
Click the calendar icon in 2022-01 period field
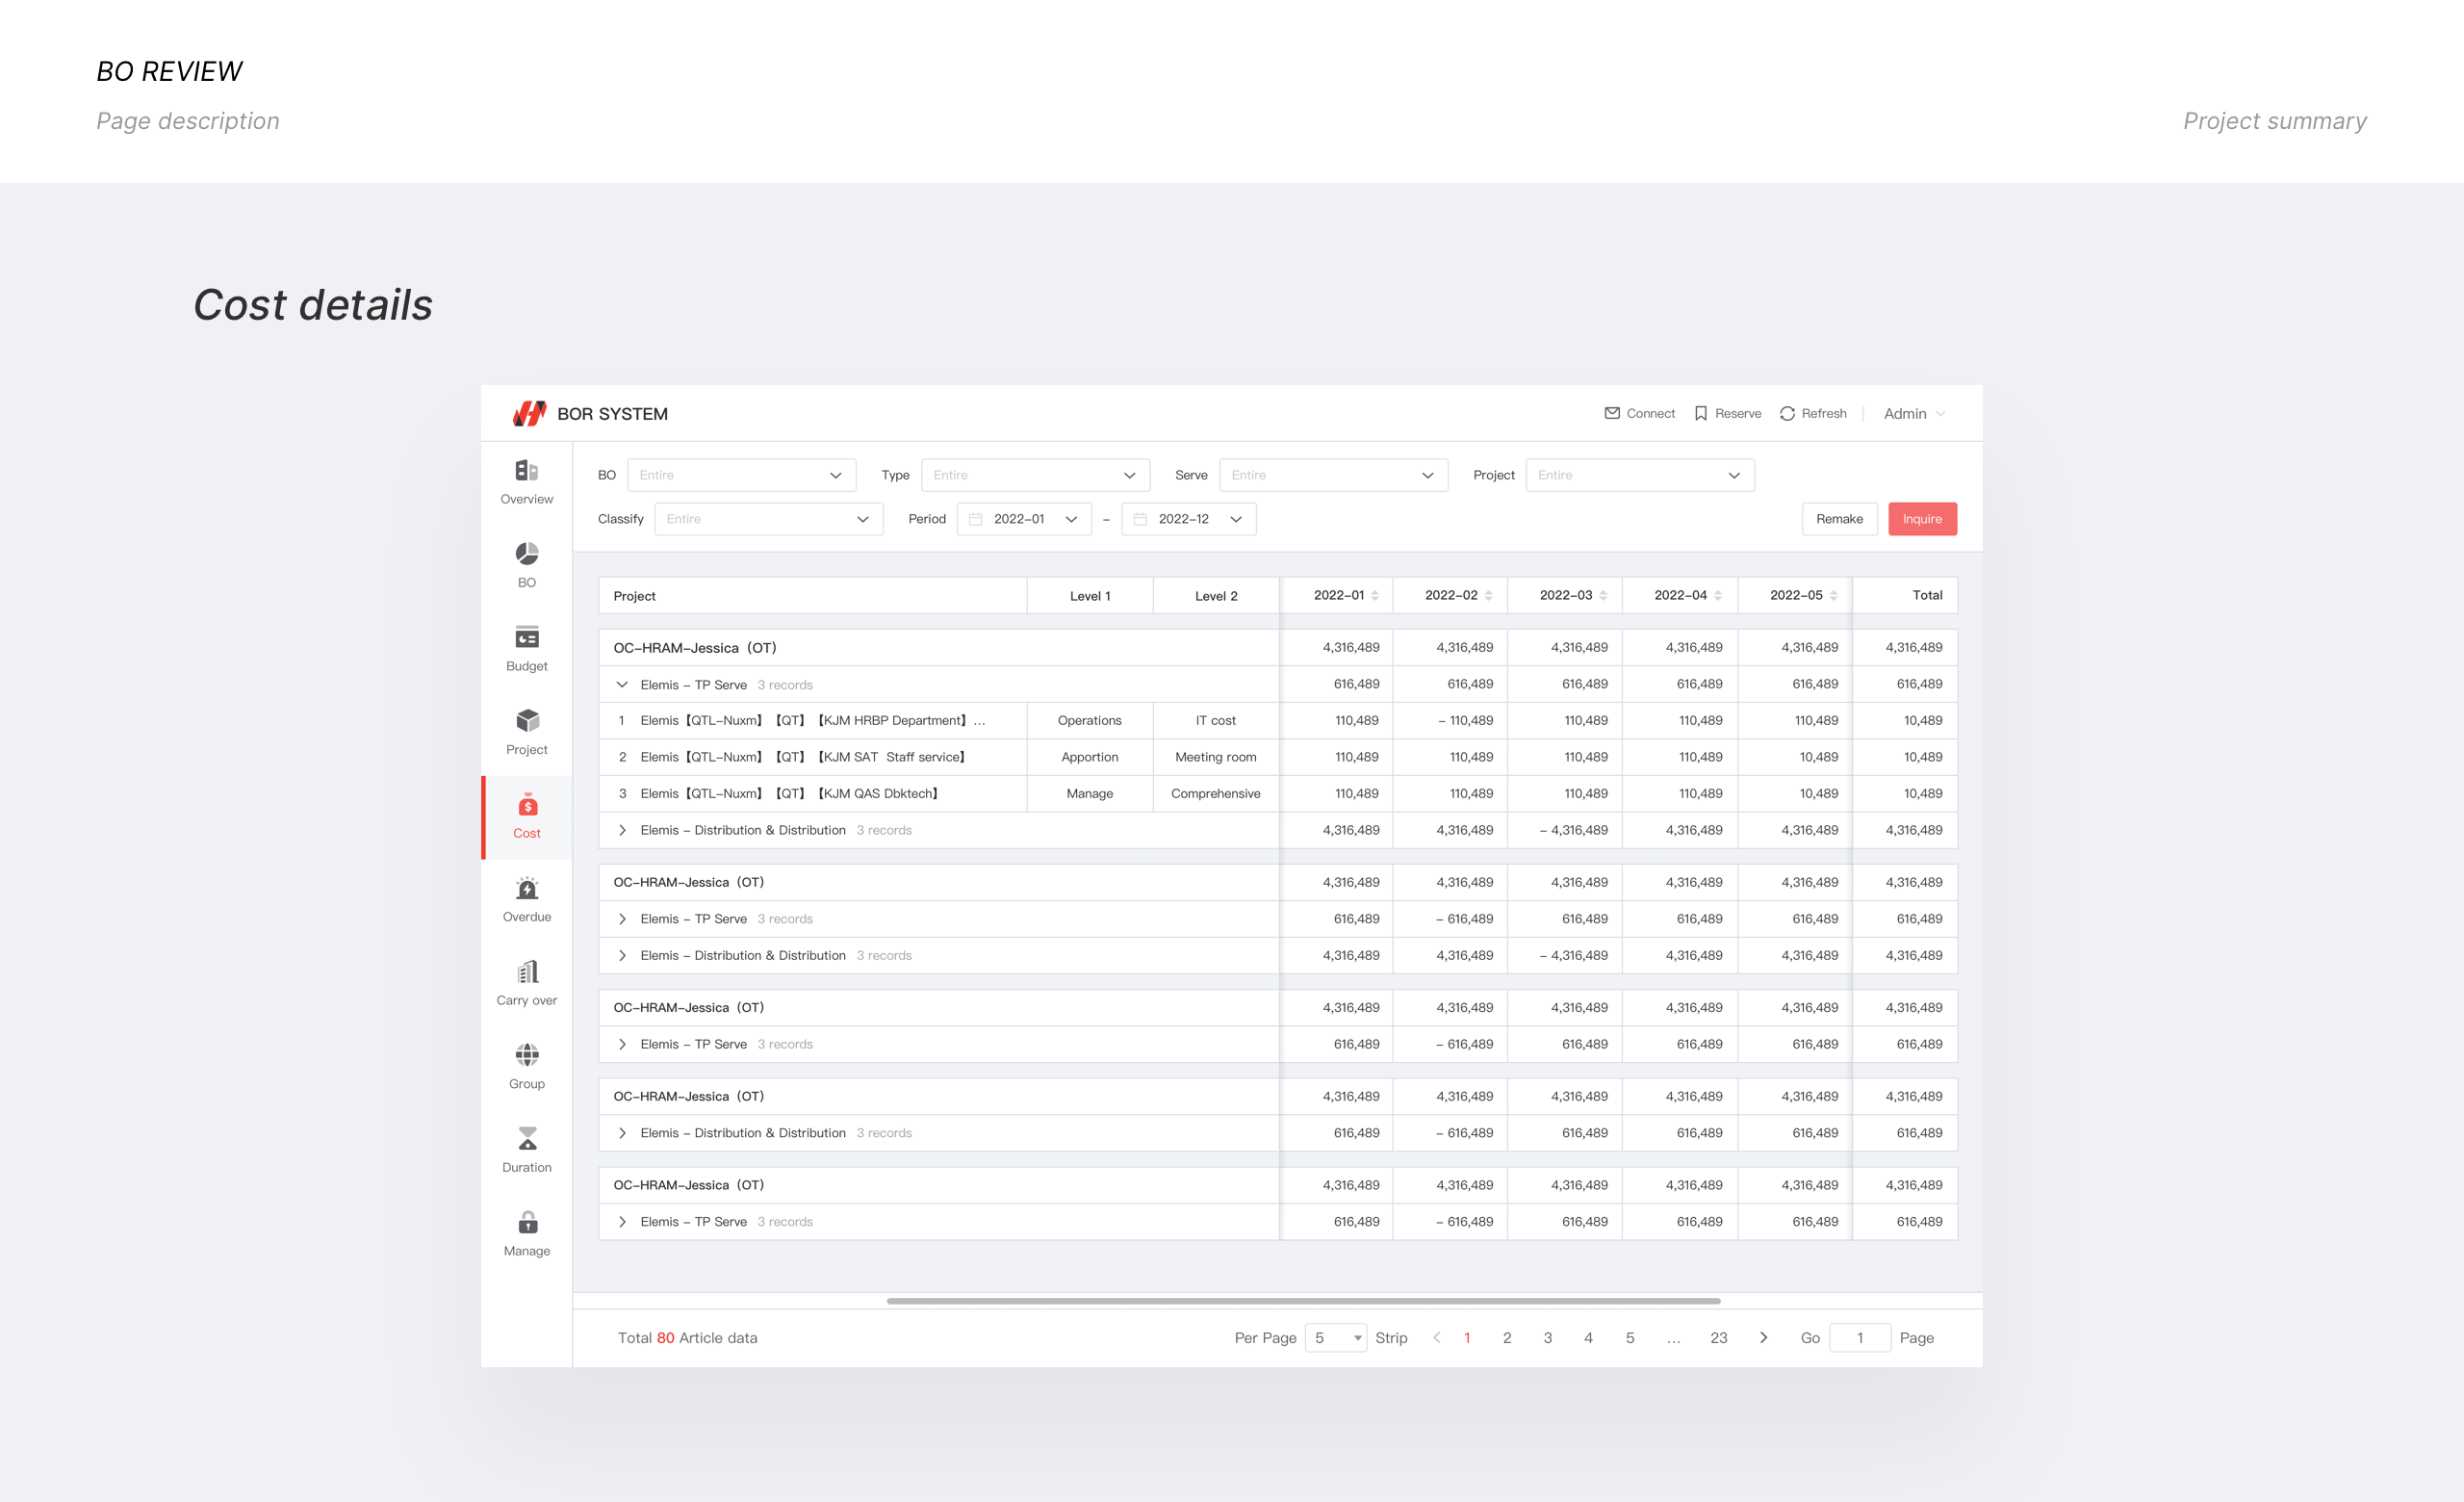[x=975, y=519]
